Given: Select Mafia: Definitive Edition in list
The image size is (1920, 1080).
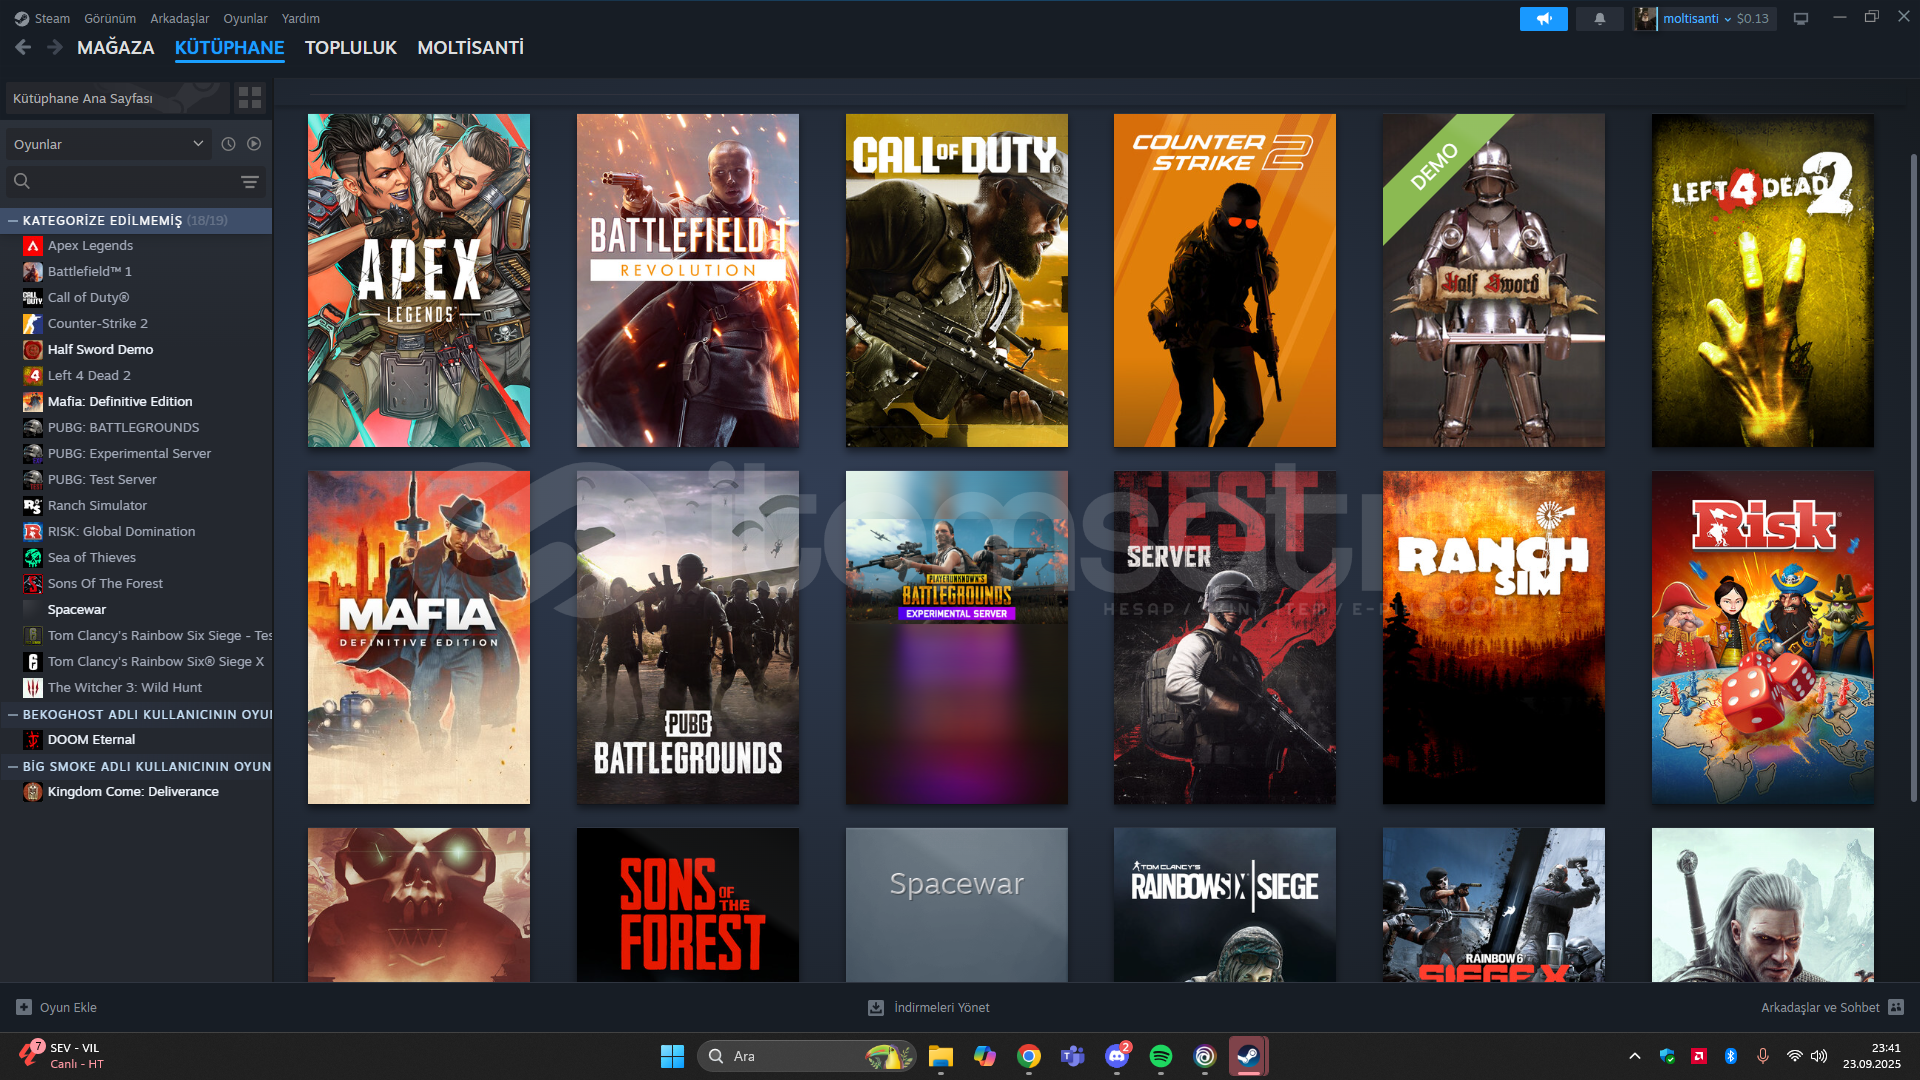Looking at the screenshot, I should click(x=120, y=401).
